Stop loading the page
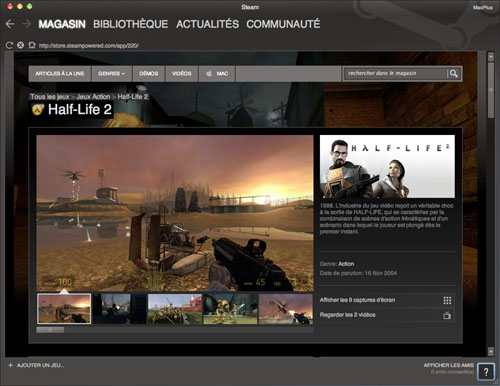Screen dimensions: 500x386 [20, 45]
